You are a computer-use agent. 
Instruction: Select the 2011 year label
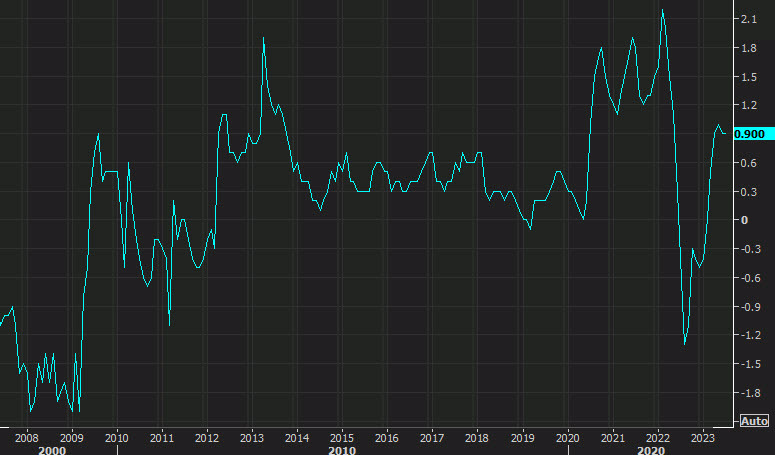[162, 438]
